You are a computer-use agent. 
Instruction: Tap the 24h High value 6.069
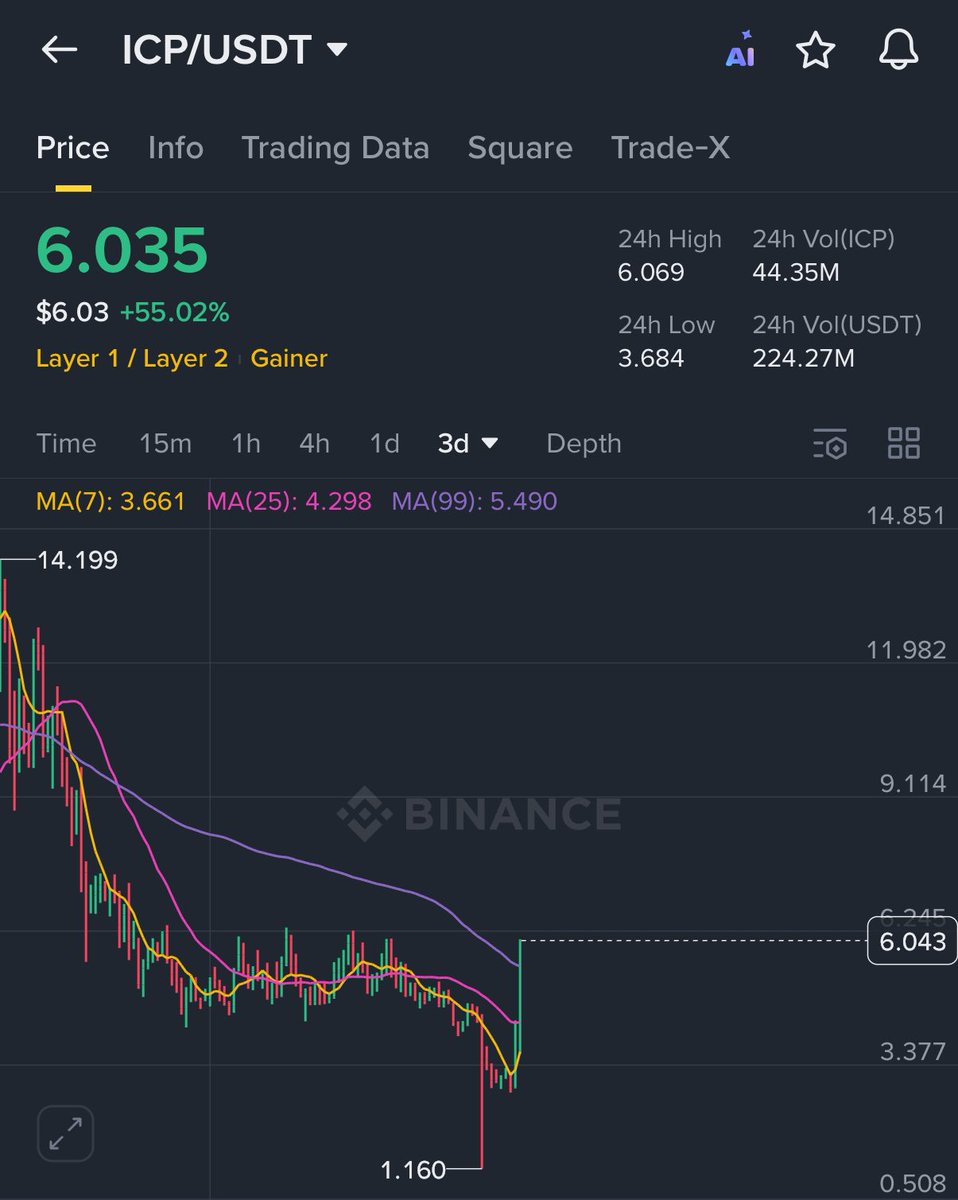click(651, 273)
